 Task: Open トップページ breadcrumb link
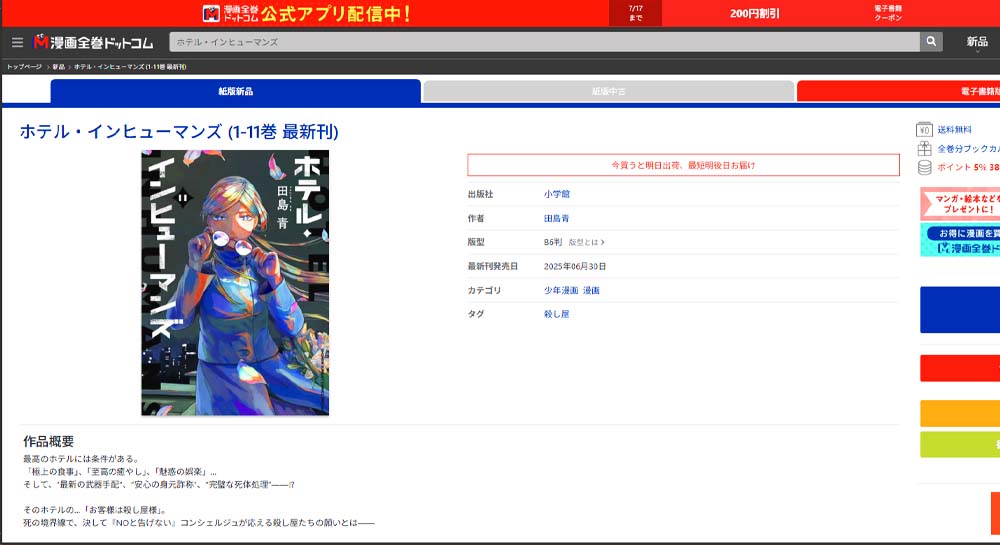point(24,66)
